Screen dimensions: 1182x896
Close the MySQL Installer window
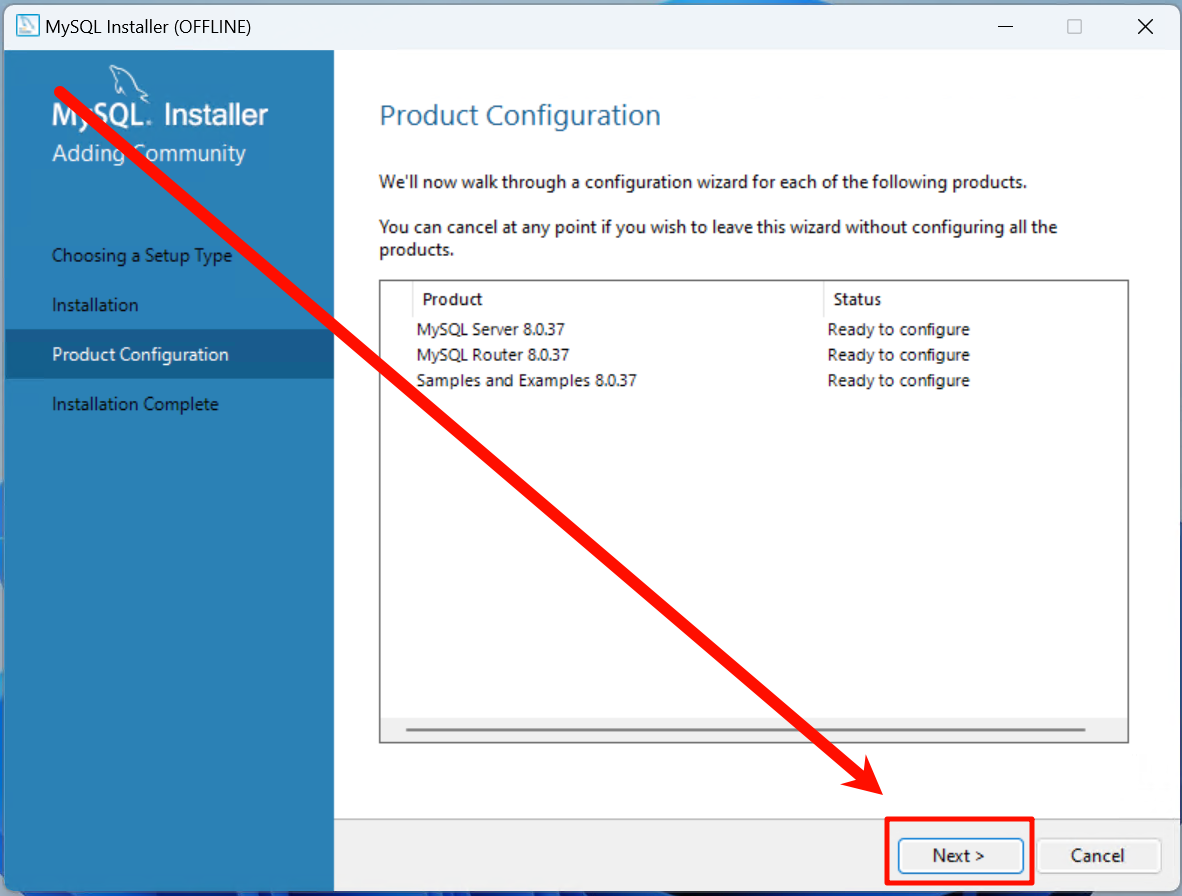(x=1144, y=26)
